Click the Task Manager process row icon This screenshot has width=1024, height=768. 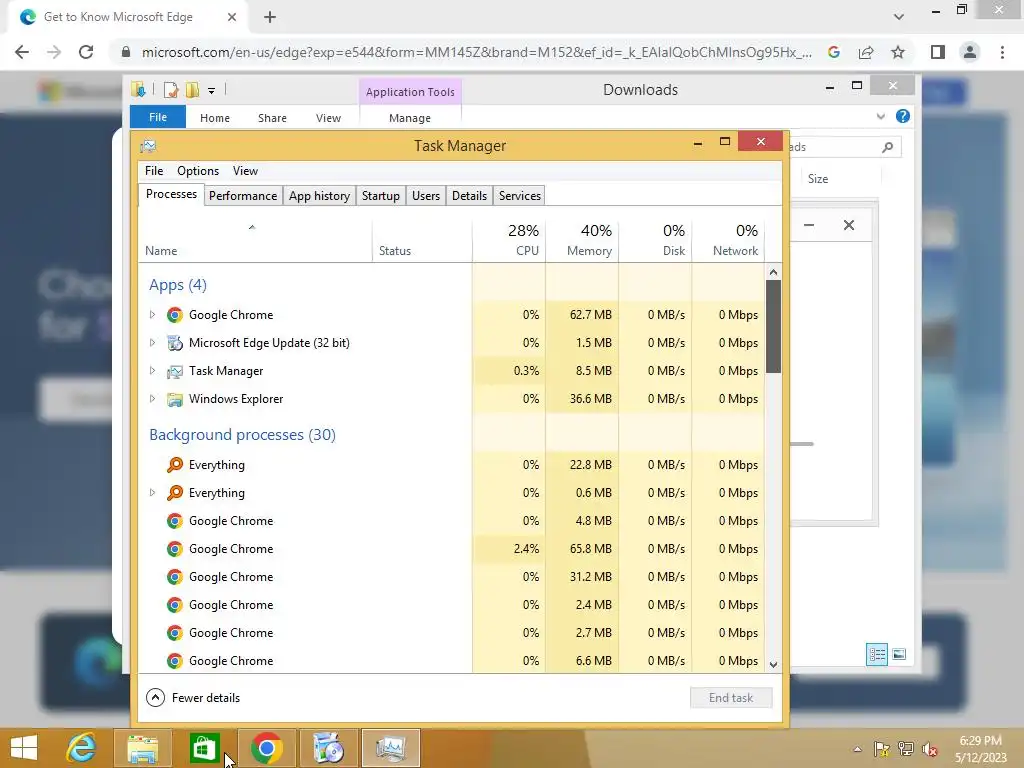(174, 371)
